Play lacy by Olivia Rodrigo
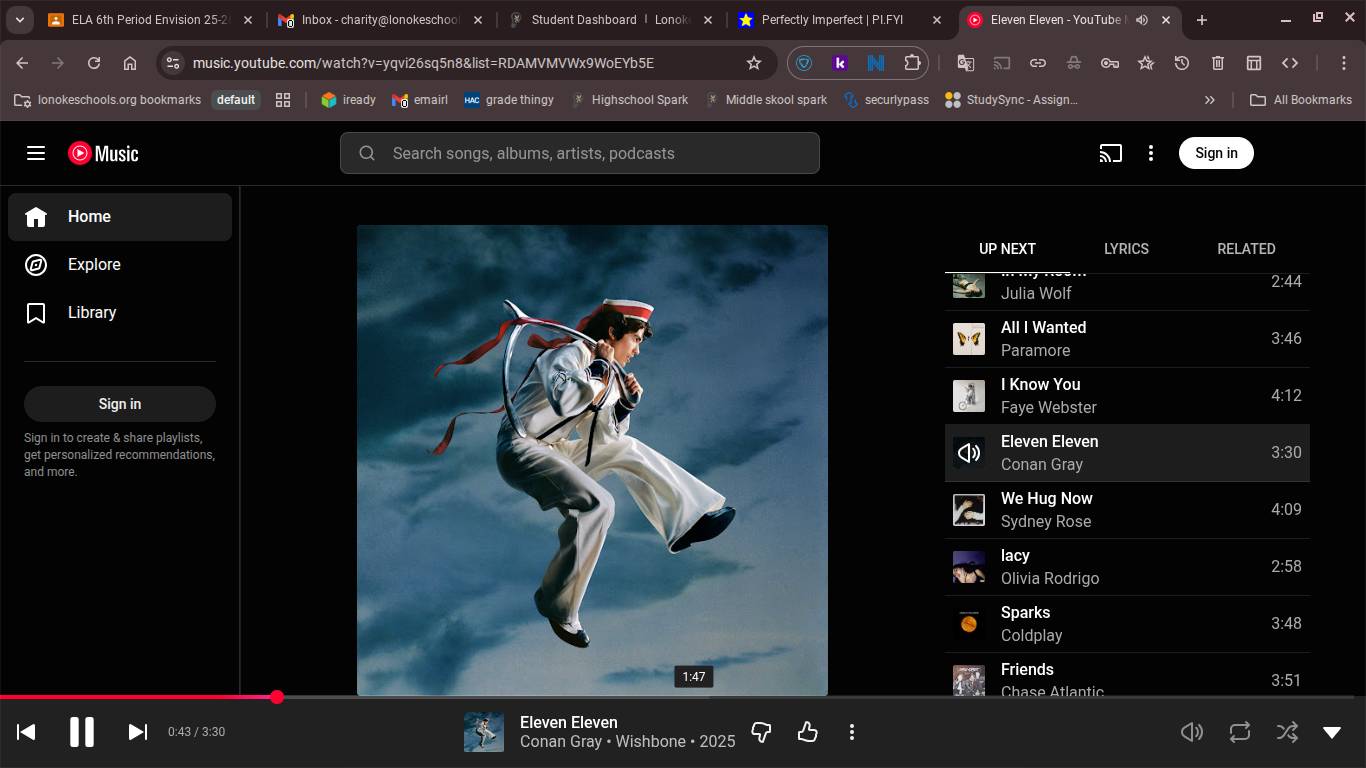Screen dimensions: 1366x768 coord(1127,567)
